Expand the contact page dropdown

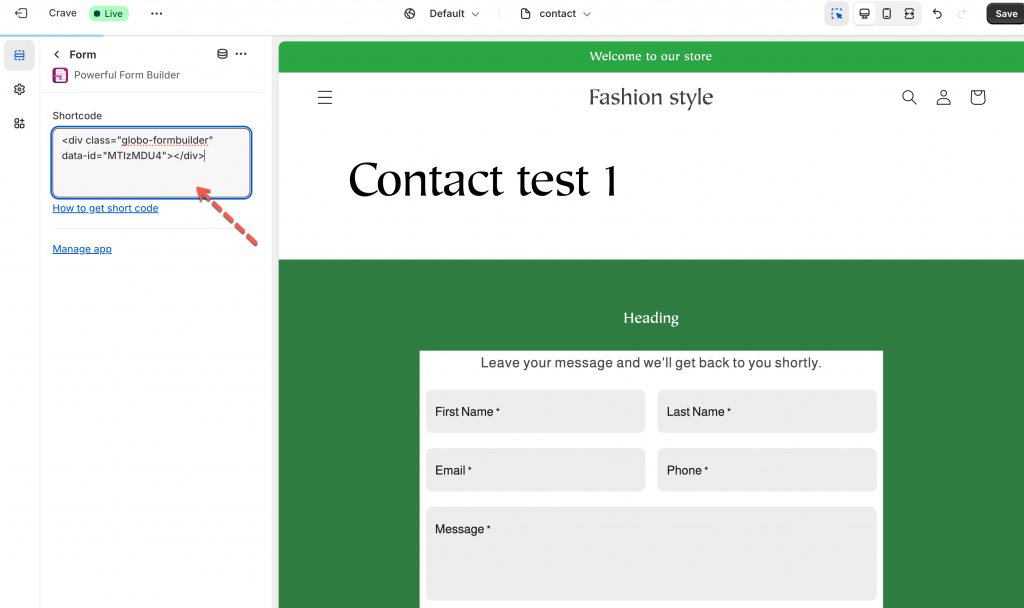pyautogui.click(x=556, y=14)
